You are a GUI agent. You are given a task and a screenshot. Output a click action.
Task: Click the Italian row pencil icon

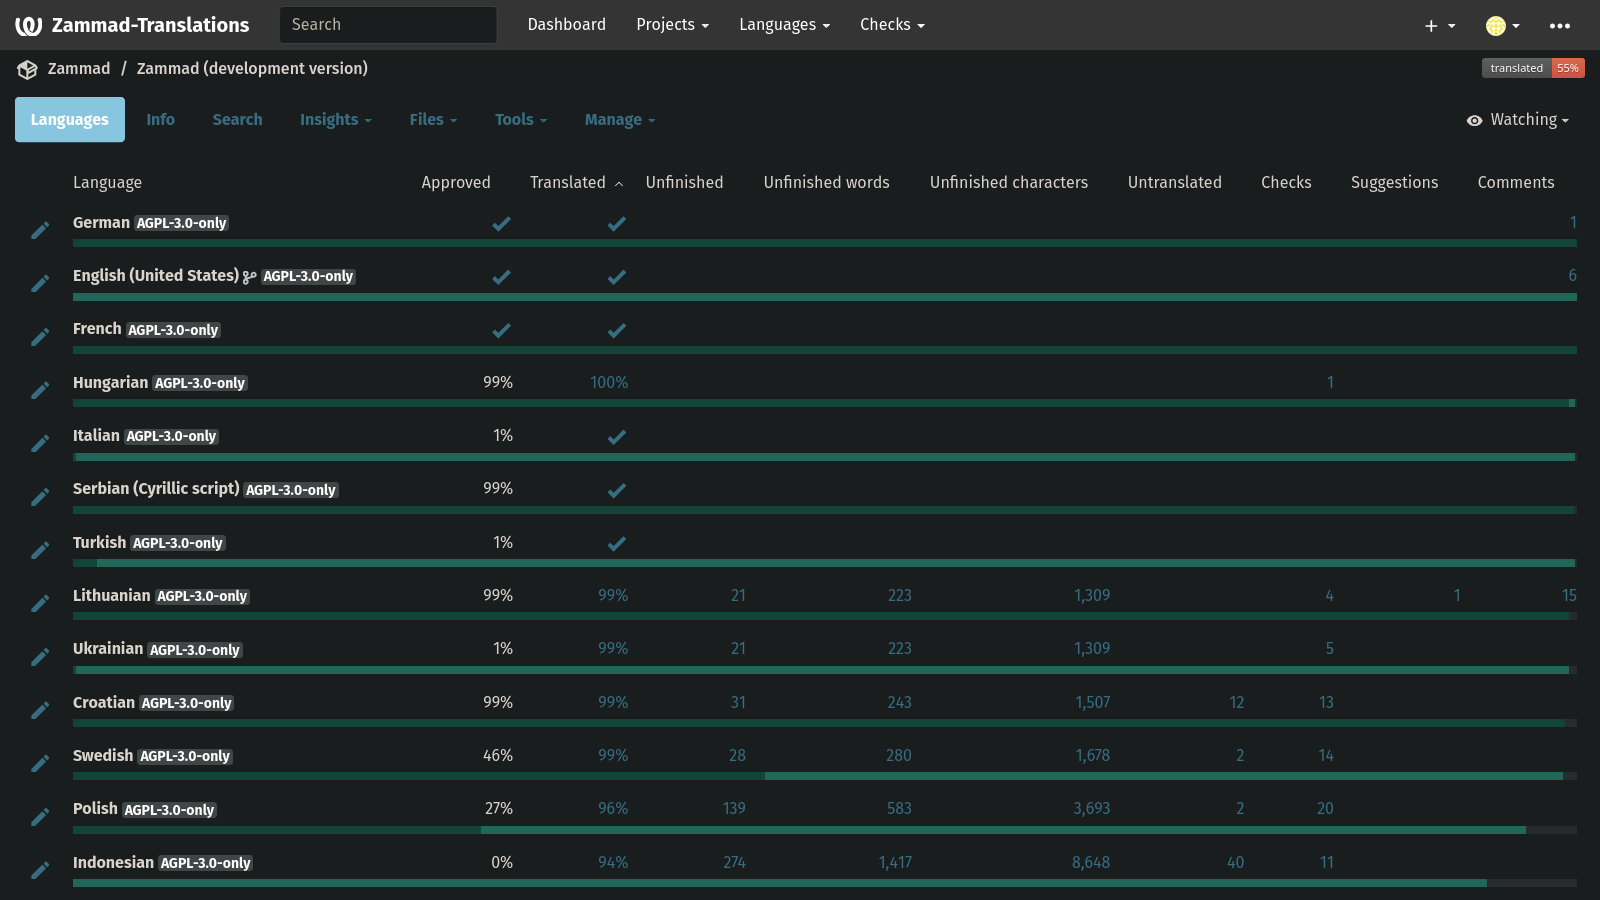[40, 443]
